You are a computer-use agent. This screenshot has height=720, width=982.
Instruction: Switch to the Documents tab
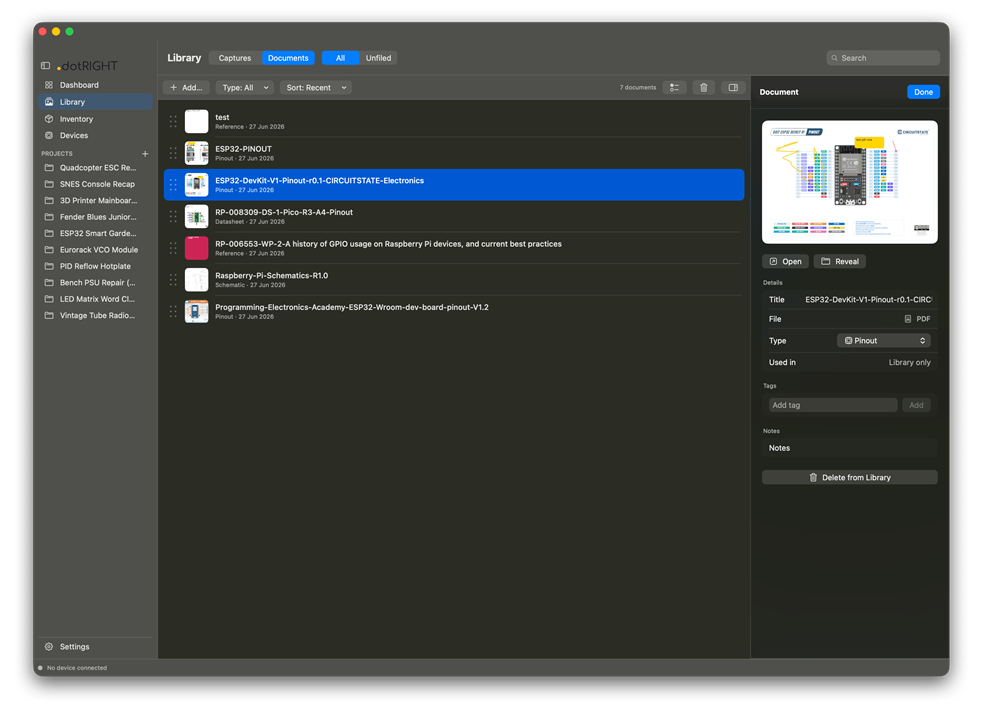tap(288, 58)
